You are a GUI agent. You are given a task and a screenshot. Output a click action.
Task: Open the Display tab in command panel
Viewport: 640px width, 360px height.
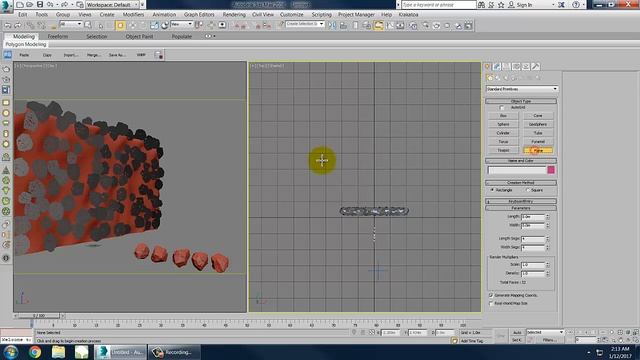(526, 67)
